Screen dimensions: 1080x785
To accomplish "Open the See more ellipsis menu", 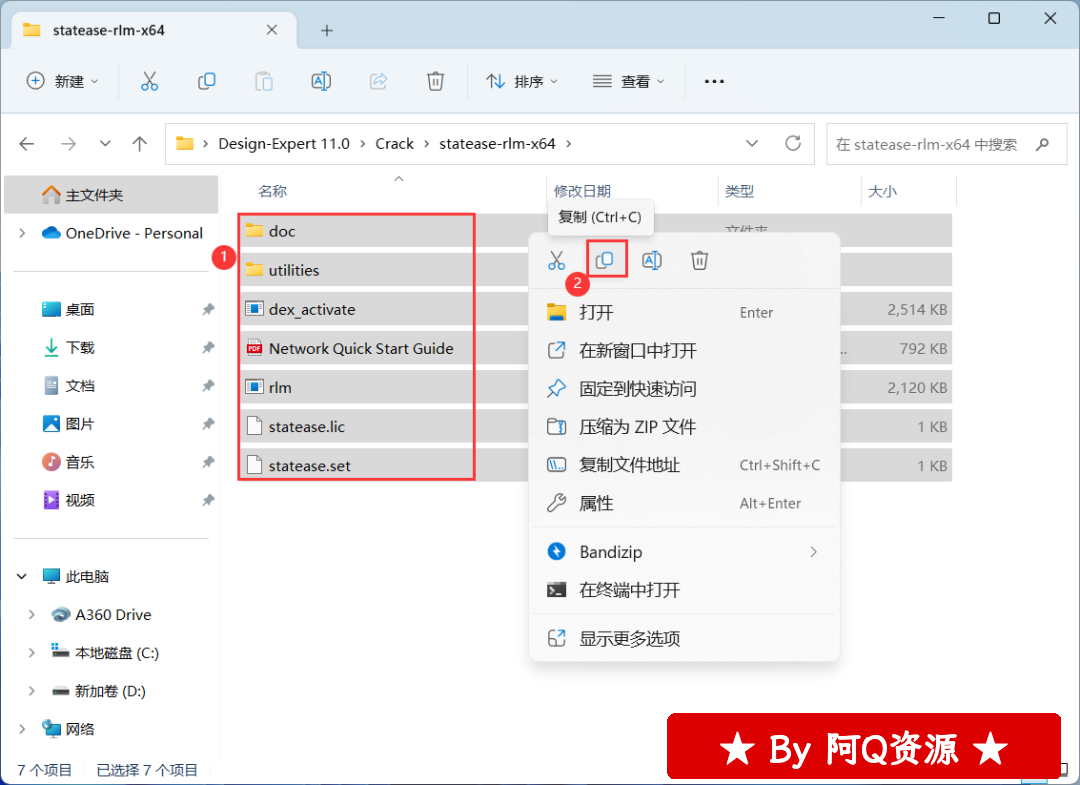I will pos(714,81).
